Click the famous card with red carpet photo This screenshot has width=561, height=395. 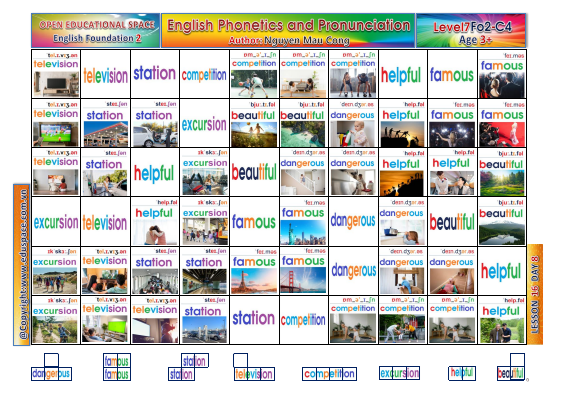(502, 123)
